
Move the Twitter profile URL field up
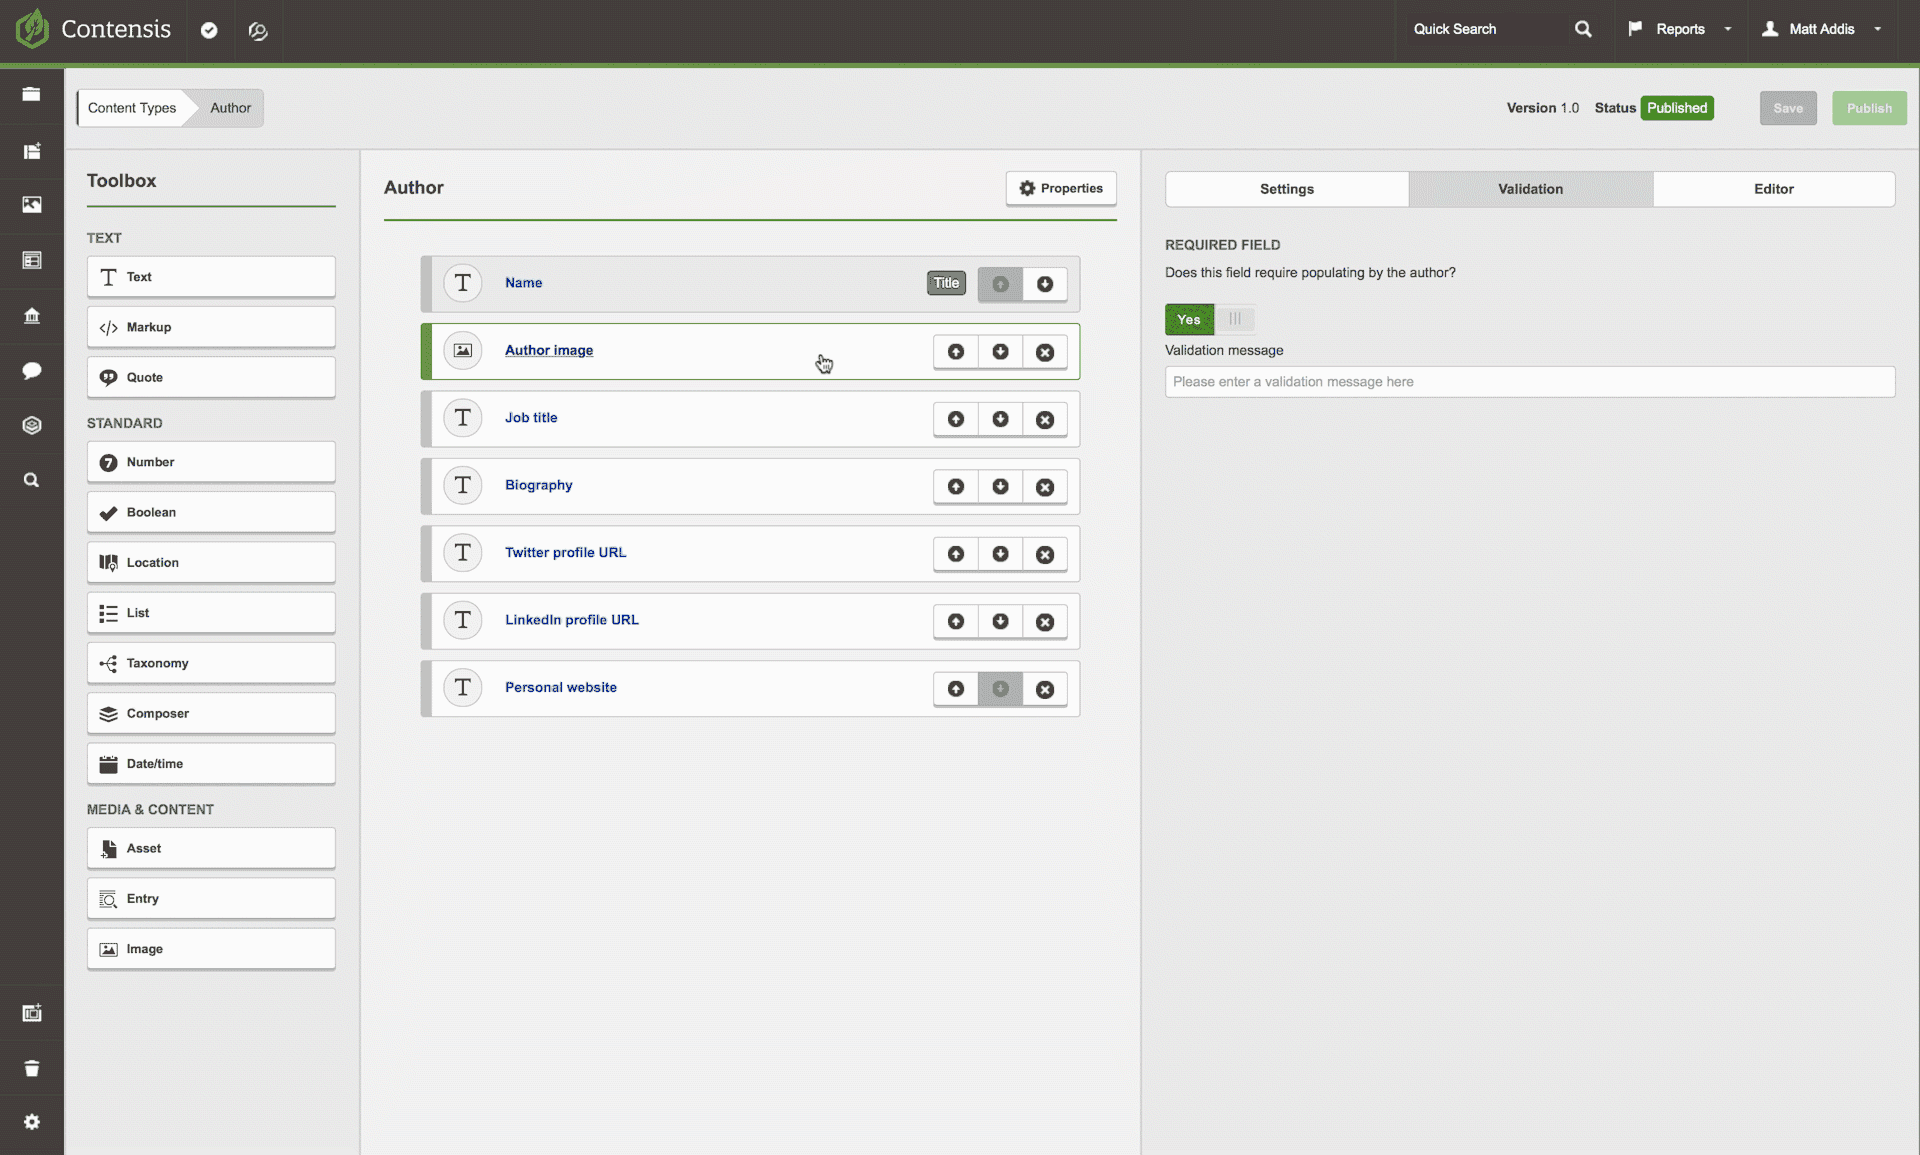(x=956, y=554)
